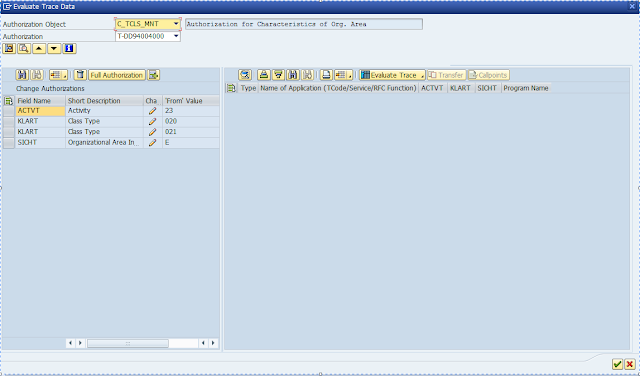The width and height of the screenshot is (640, 376).
Task: Click the 'From' value 020 cell
Action: [x=191, y=121]
